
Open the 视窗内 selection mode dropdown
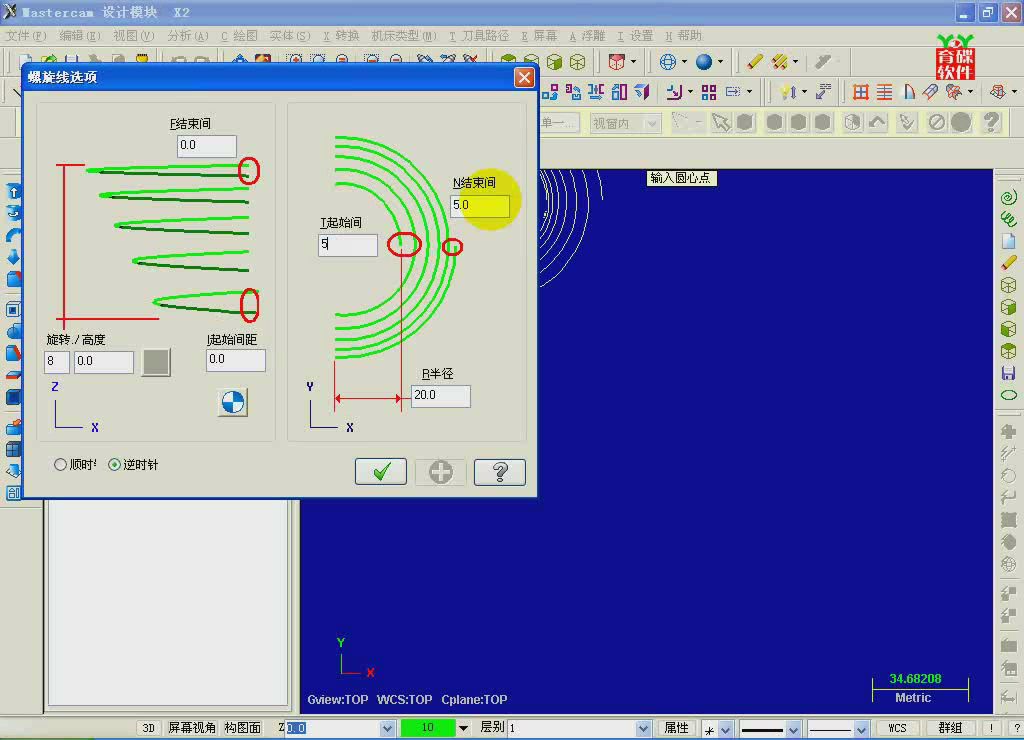651,123
